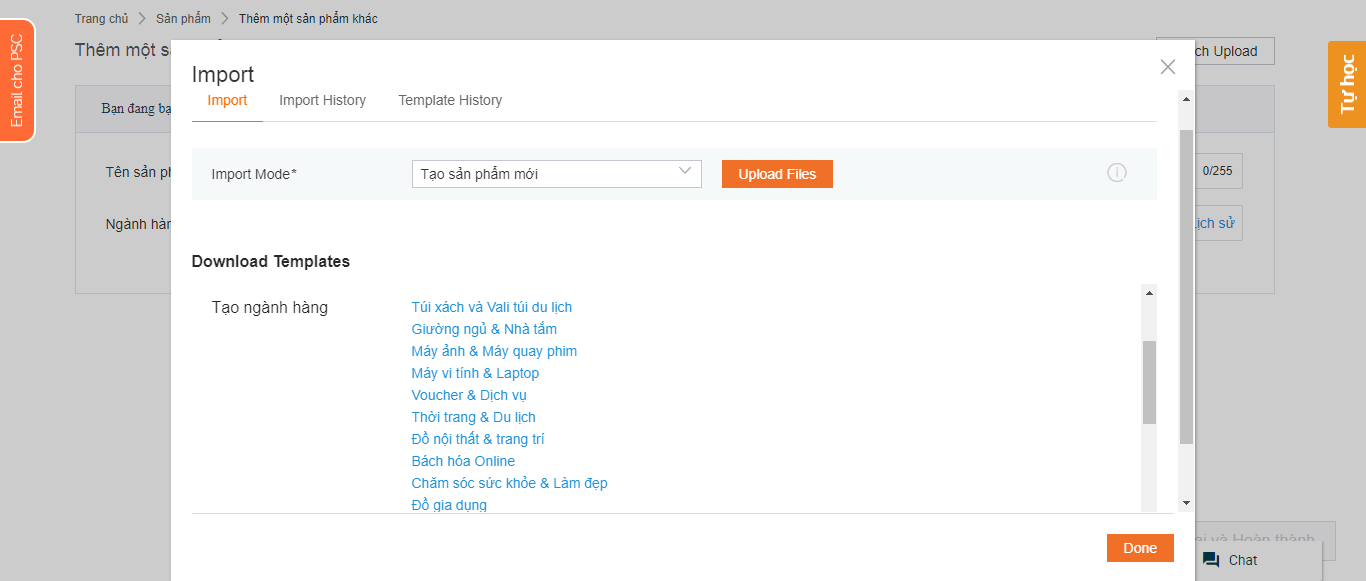The height and width of the screenshot is (581, 1366).
Task: Click the Upload Files button
Action: [777, 174]
